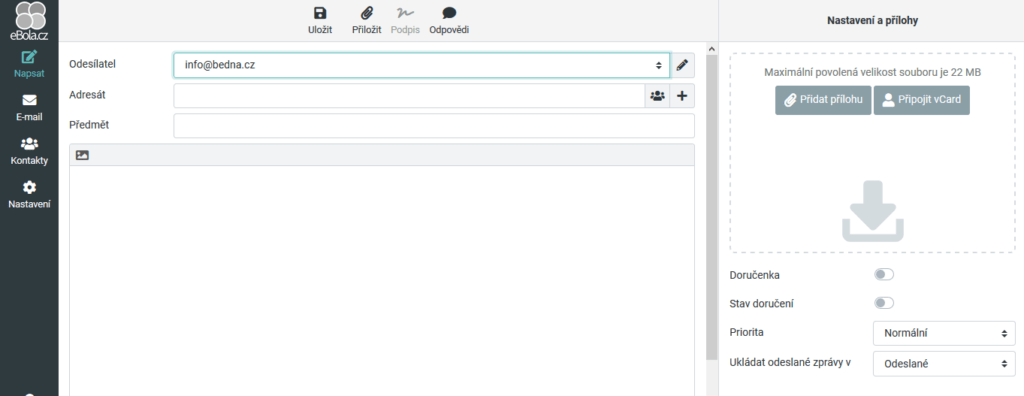This screenshot has height=396, width=1024.
Task: Click the Maximální povolená velikost souboru text
Action: point(872,73)
